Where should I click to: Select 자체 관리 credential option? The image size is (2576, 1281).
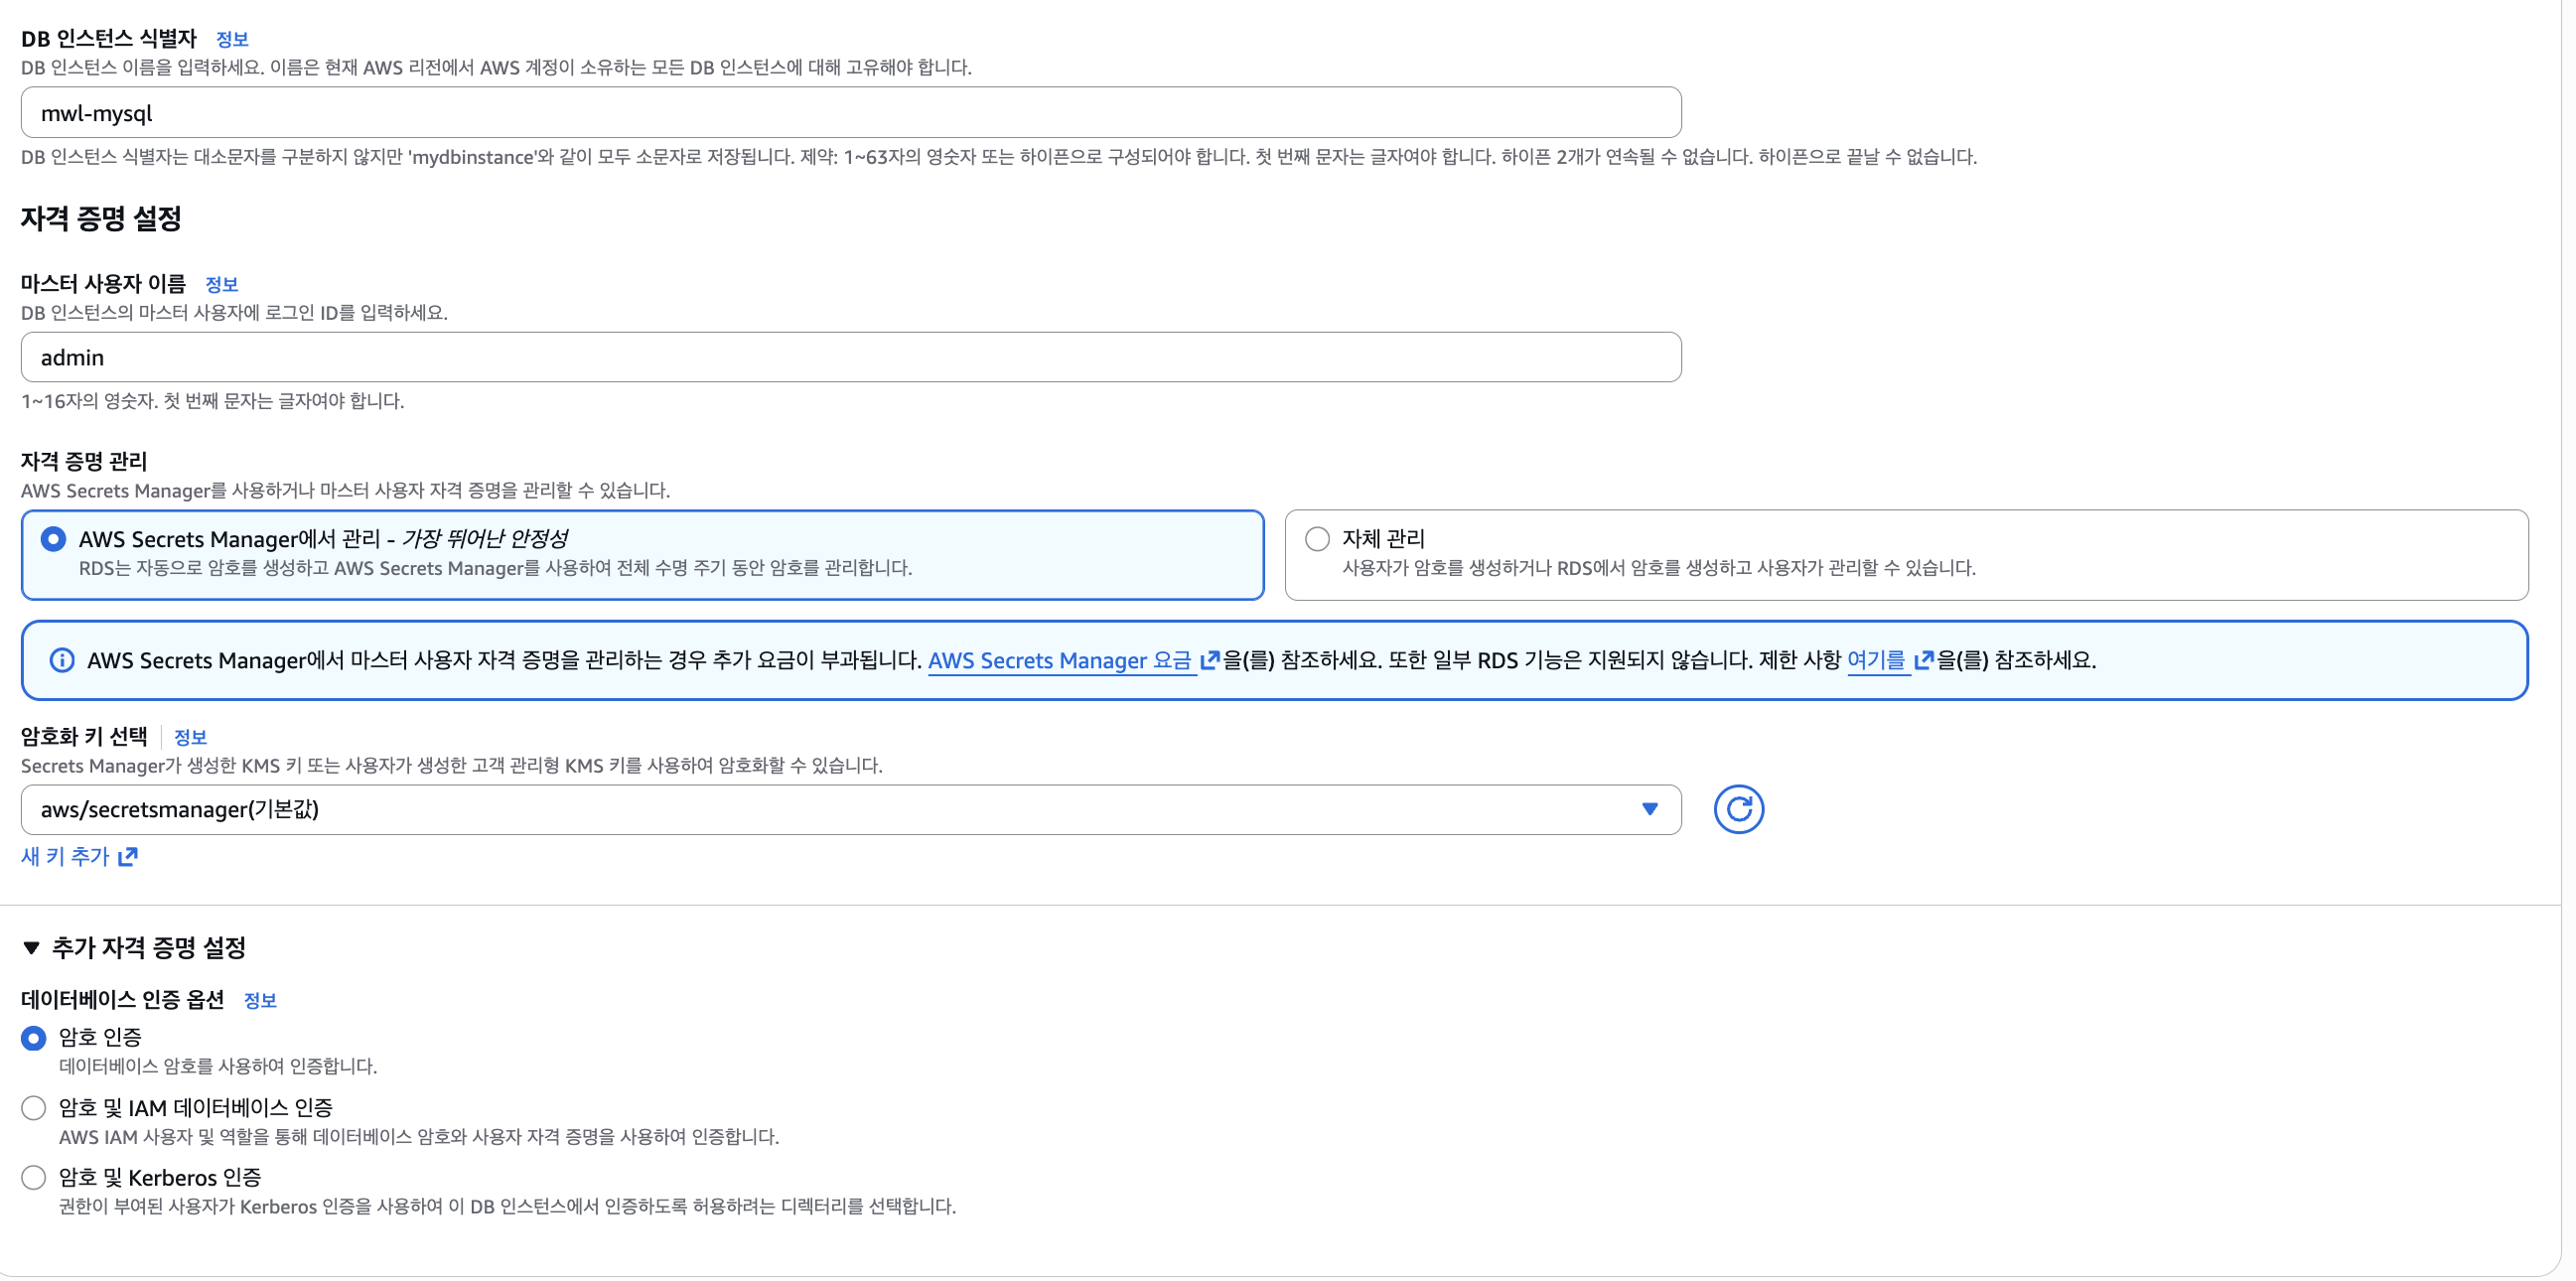click(x=1317, y=539)
